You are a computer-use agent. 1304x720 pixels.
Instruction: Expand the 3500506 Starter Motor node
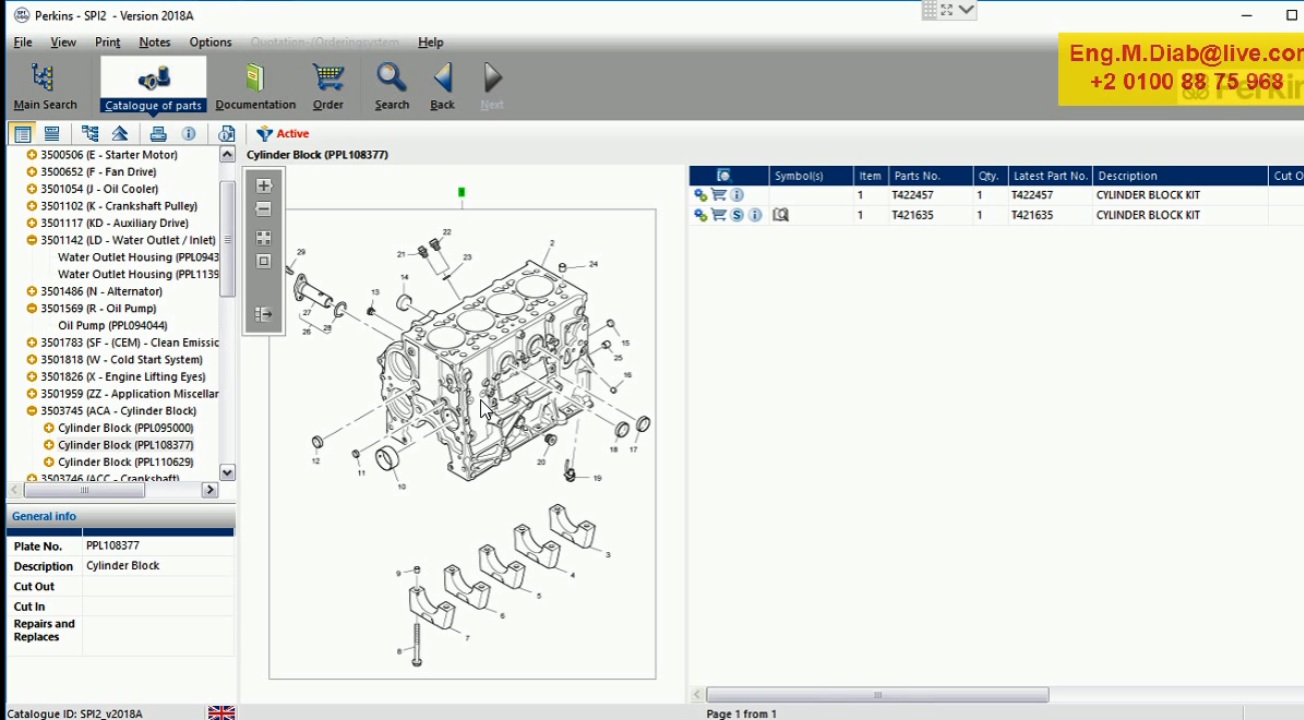(x=32, y=155)
